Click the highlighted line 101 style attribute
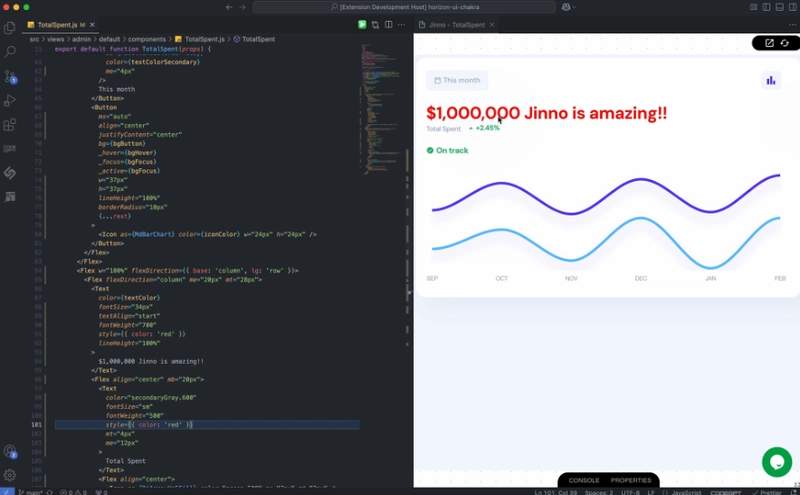 [149, 425]
